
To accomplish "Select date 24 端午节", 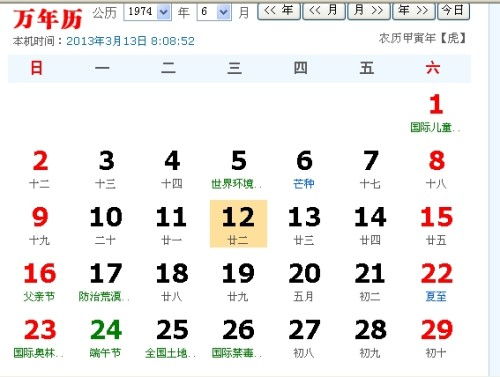I will [x=106, y=338].
